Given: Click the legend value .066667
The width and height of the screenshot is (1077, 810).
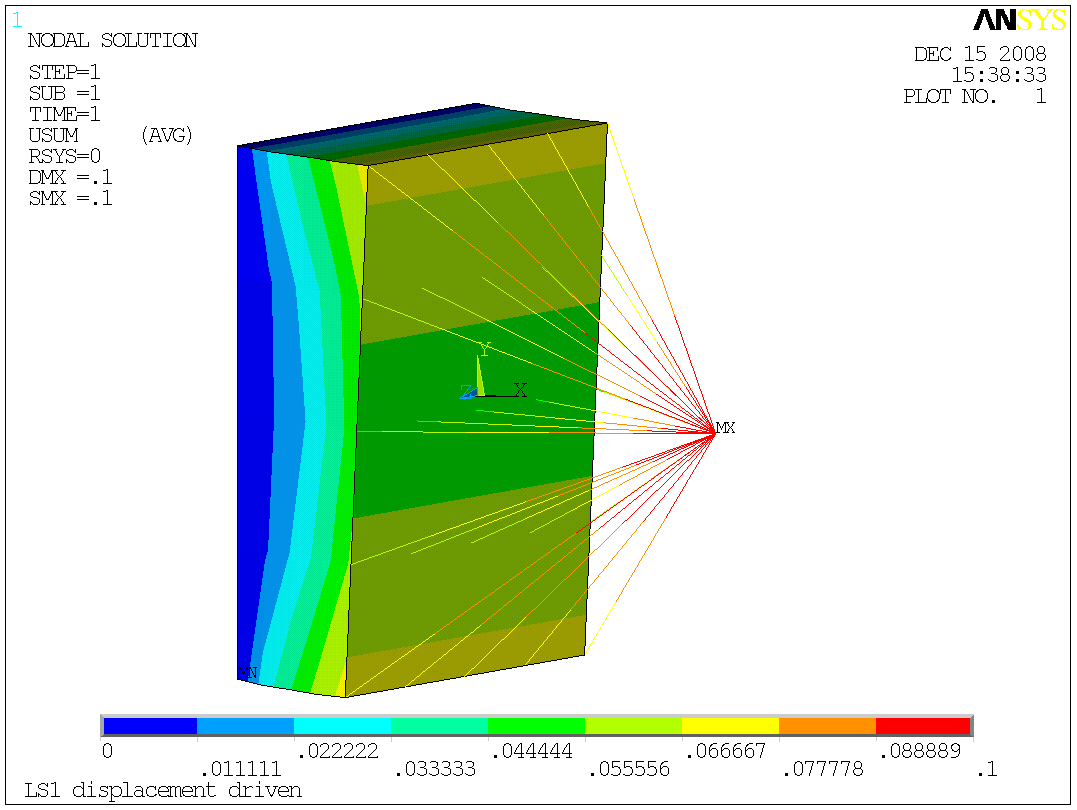Looking at the screenshot, I should pos(726,751).
